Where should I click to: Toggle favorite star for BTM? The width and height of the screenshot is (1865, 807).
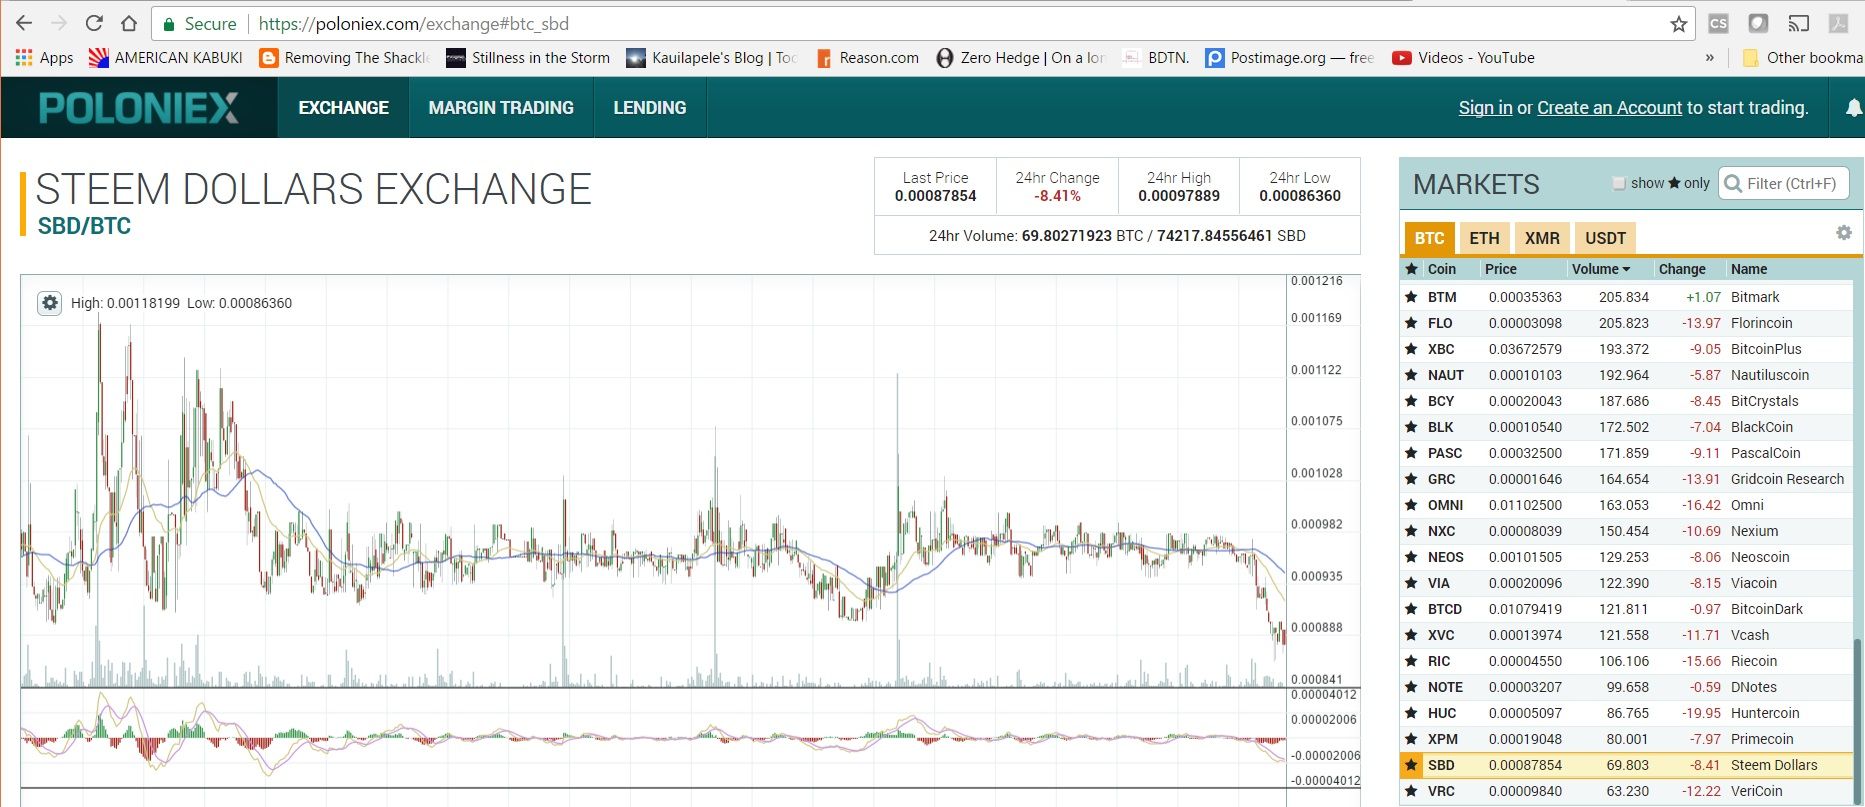tap(1411, 297)
